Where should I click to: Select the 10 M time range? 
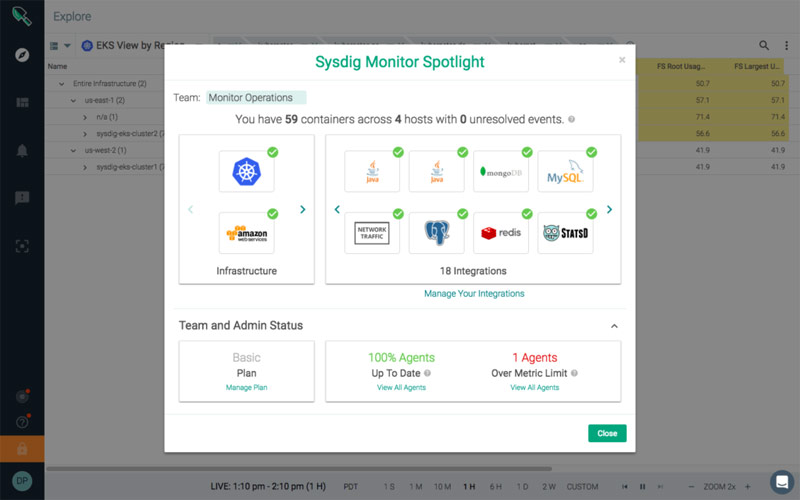point(442,487)
